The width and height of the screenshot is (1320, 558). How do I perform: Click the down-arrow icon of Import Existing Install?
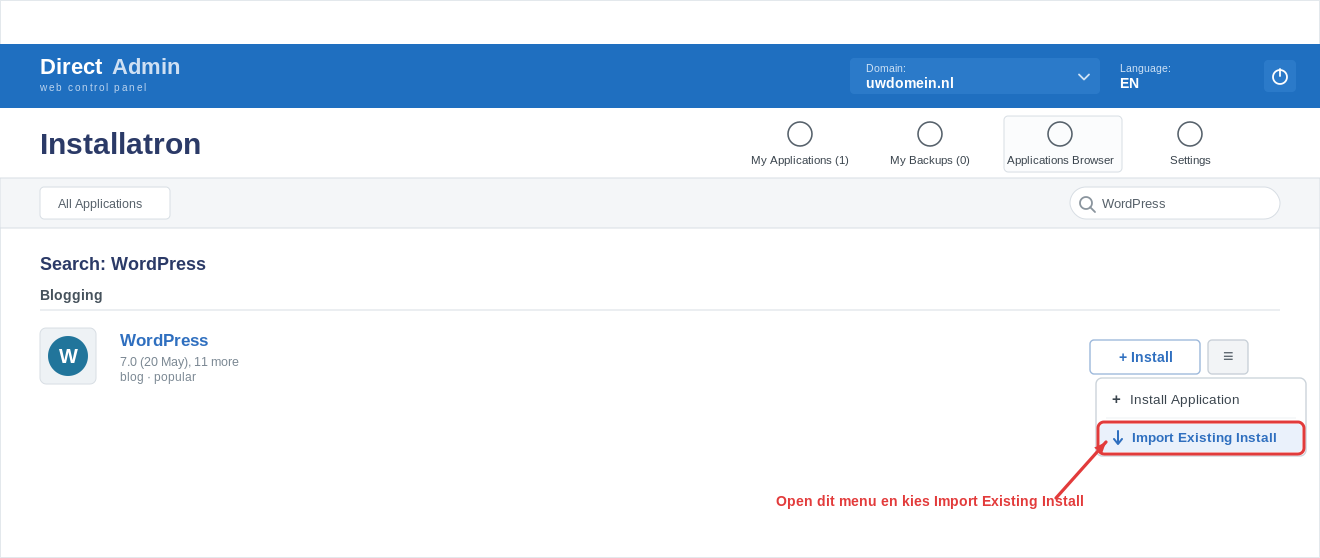1118,438
